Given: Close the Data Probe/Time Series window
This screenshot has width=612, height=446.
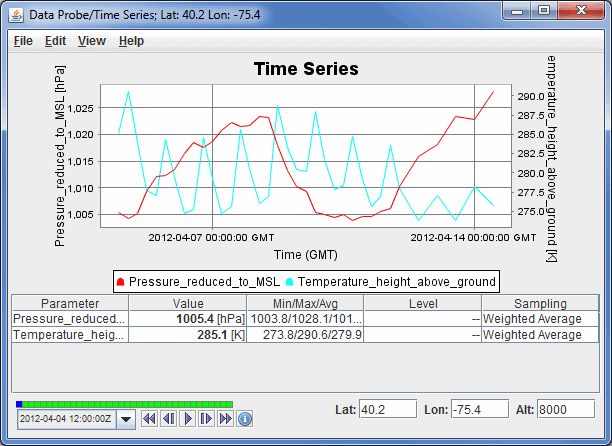Looking at the screenshot, I should tap(581, 11).
